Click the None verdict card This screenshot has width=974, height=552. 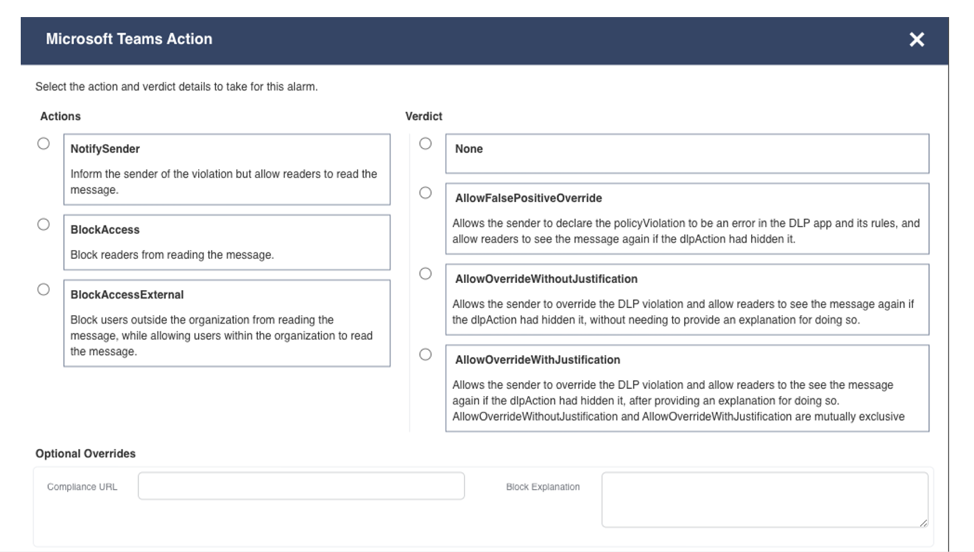coord(686,154)
